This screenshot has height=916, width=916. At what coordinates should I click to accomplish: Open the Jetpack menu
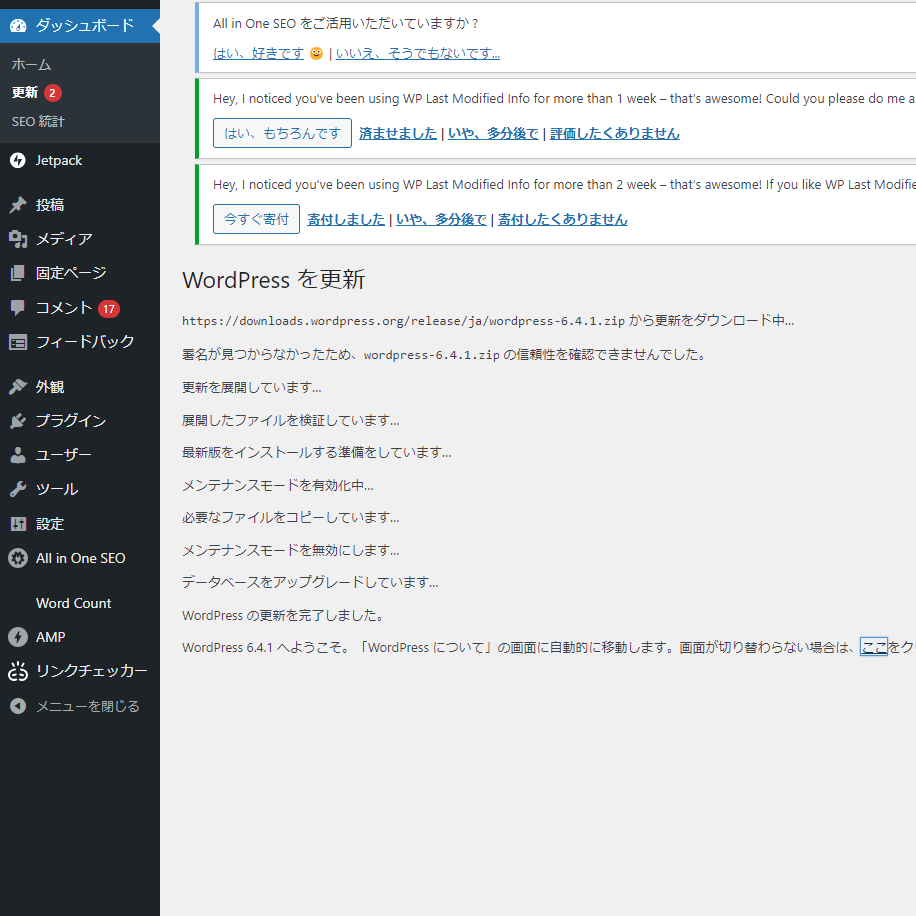pyautogui.click(x=80, y=160)
